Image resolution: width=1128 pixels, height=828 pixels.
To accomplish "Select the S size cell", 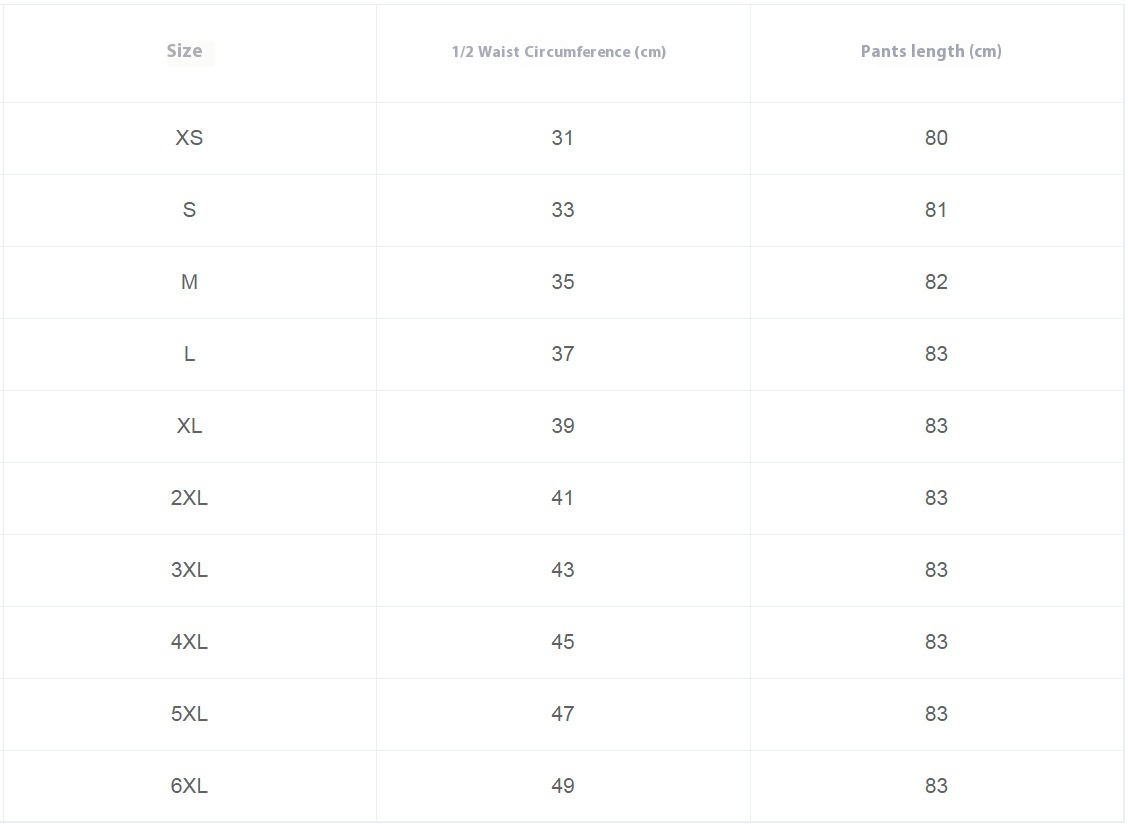I will tap(189, 210).
